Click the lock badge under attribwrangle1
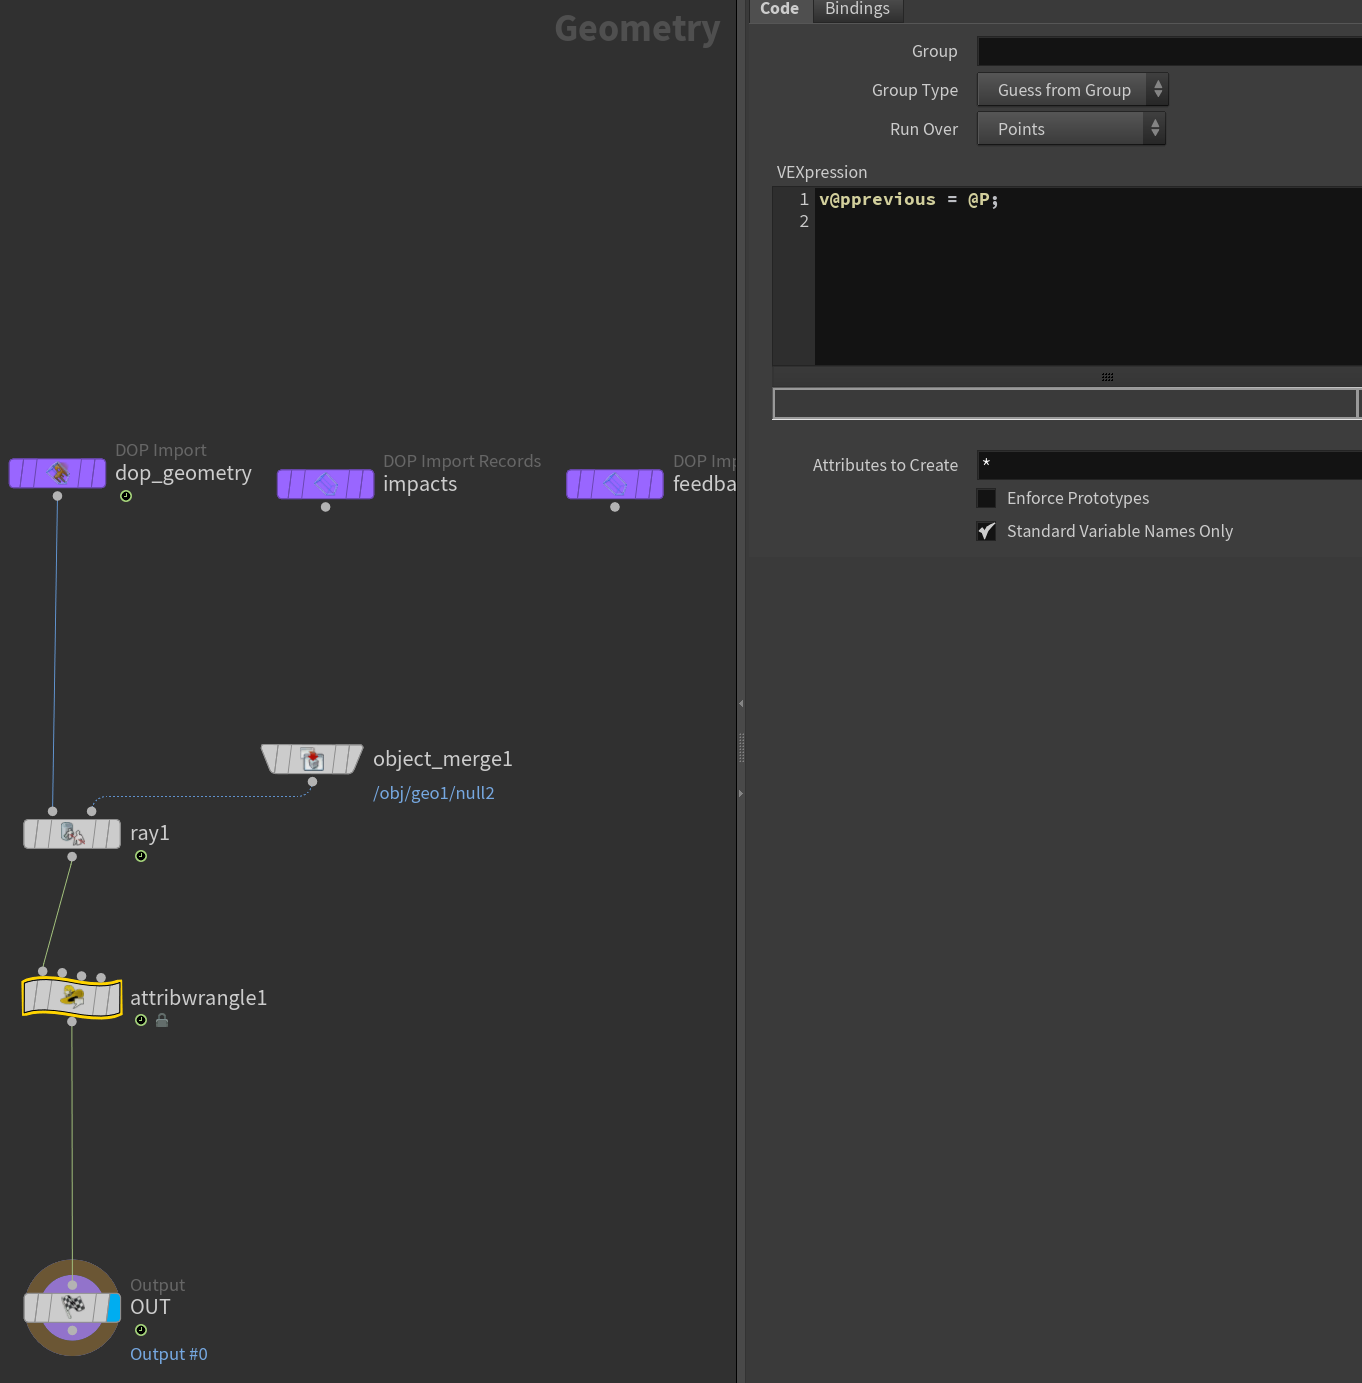This screenshot has height=1383, width=1362. tap(162, 1021)
